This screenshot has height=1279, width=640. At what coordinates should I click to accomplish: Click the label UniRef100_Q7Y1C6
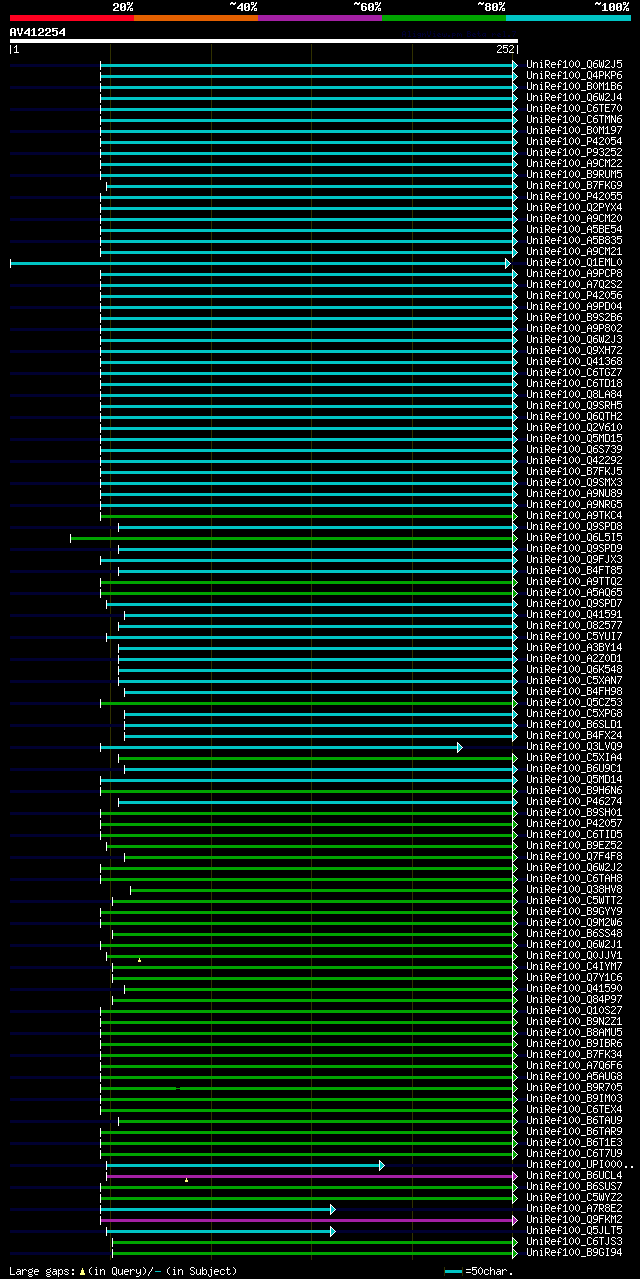[574, 977]
